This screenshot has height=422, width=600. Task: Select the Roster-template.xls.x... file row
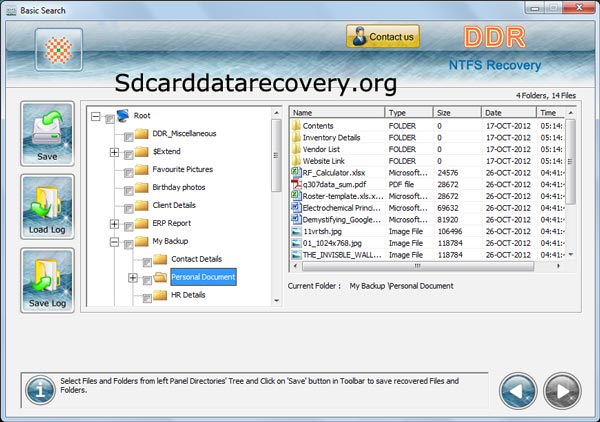[x=427, y=196]
